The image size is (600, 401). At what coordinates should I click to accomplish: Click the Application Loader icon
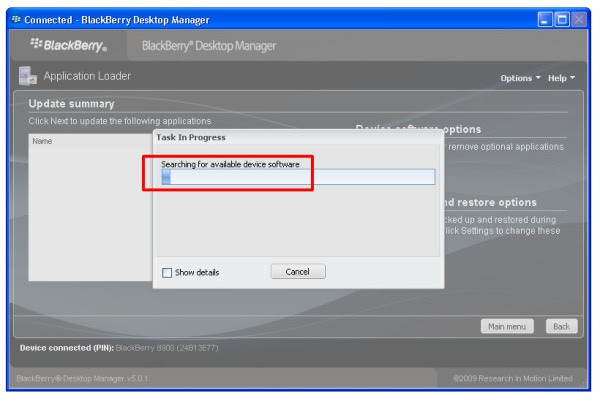[x=28, y=76]
